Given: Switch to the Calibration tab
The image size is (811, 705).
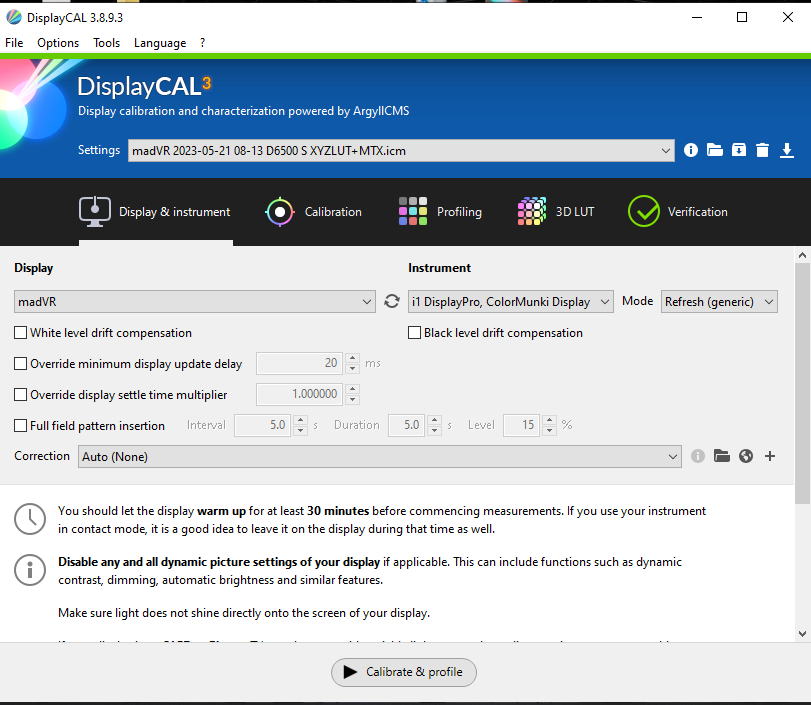Looking at the screenshot, I should (313, 212).
